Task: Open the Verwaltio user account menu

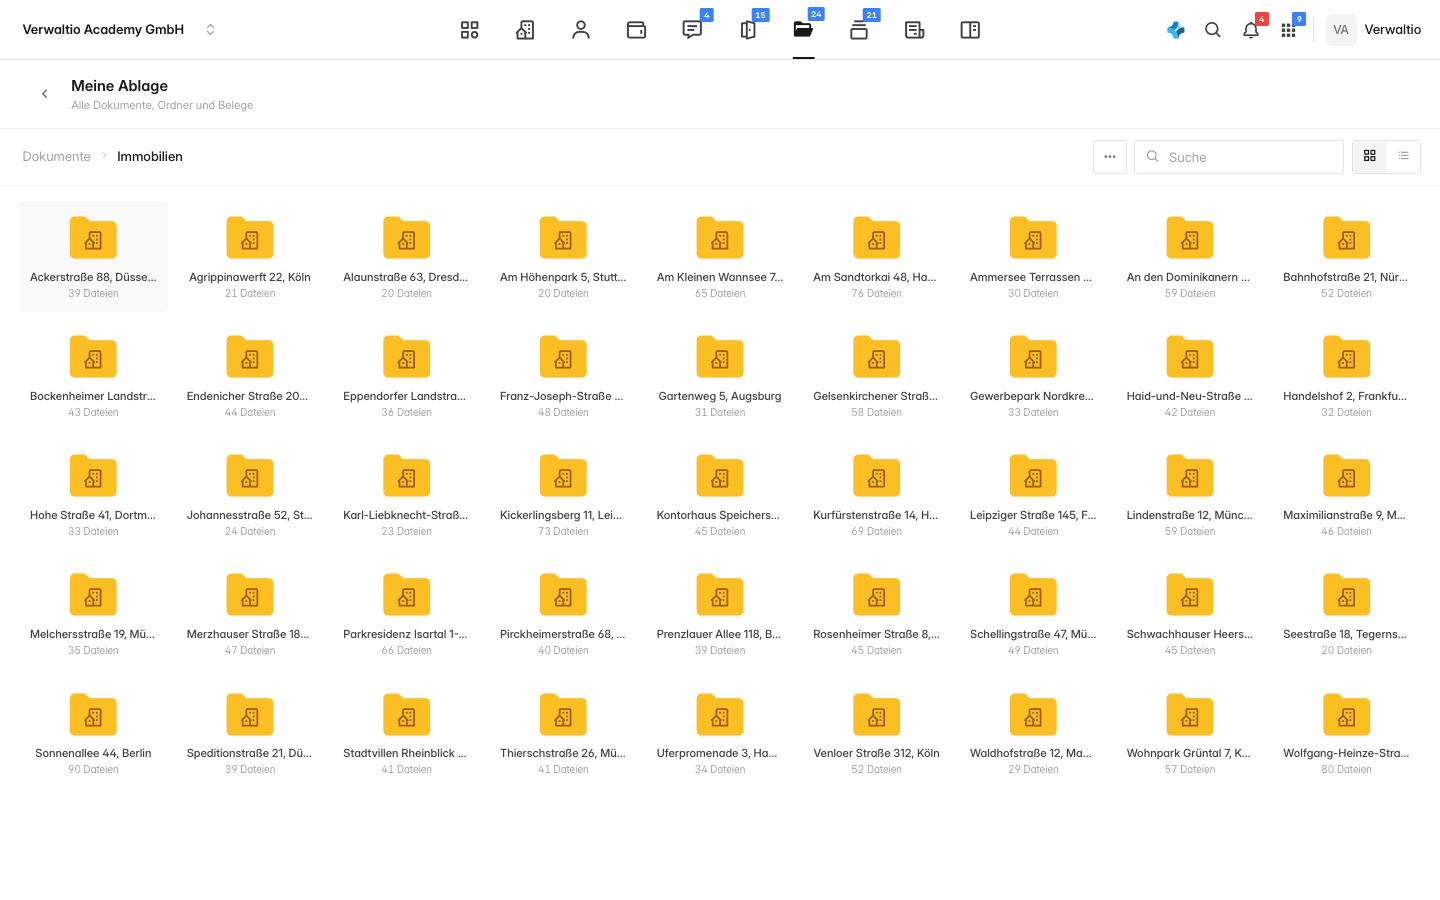Action: pyautogui.click(x=1374, y=30)
